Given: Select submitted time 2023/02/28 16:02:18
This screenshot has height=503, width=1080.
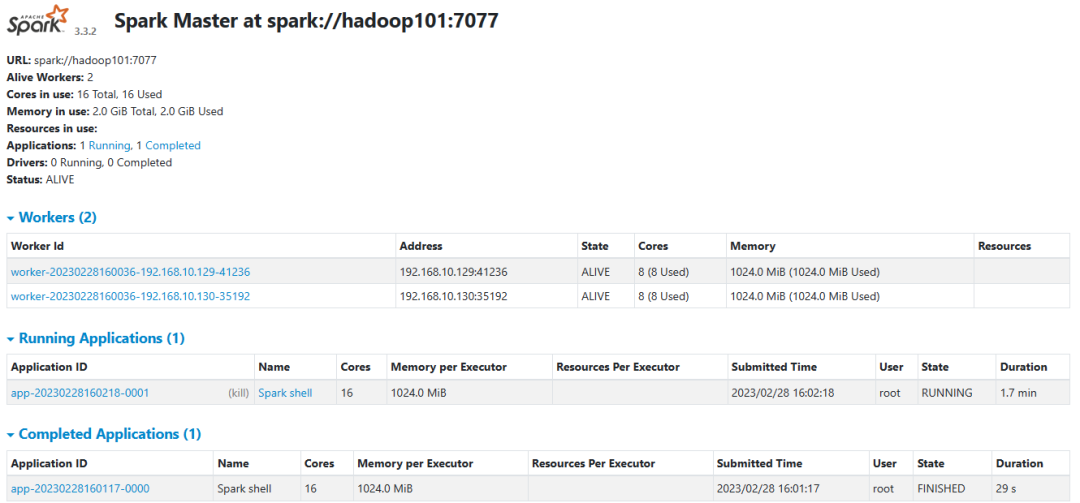Looking at the screenshot, I should click(x=783, y=393).
